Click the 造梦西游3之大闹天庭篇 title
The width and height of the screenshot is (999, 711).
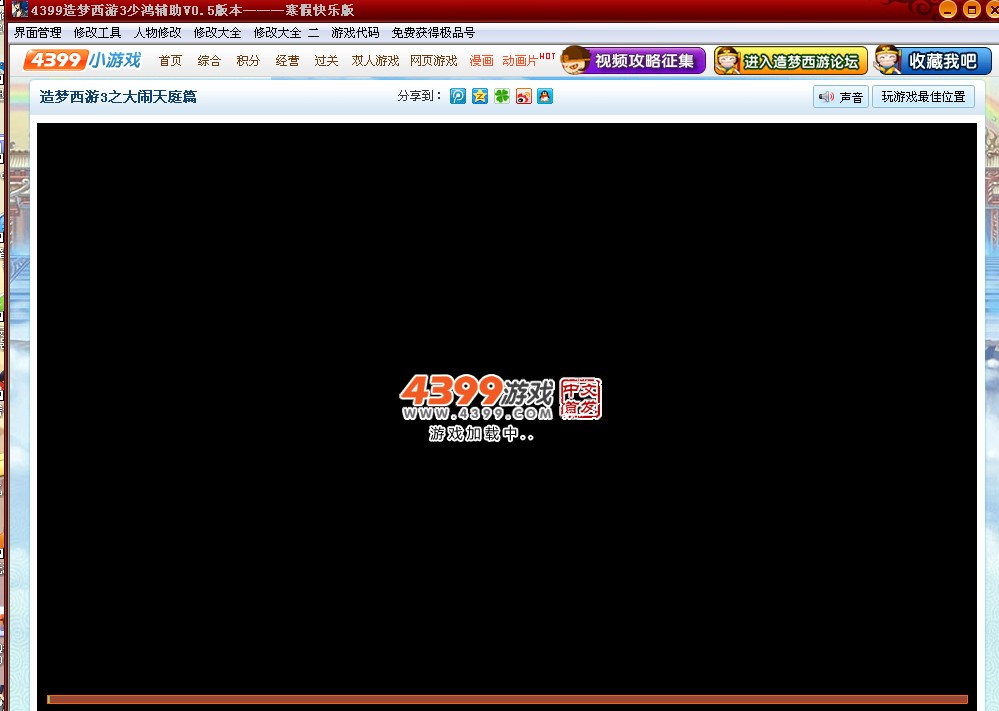tap(119, 97)
